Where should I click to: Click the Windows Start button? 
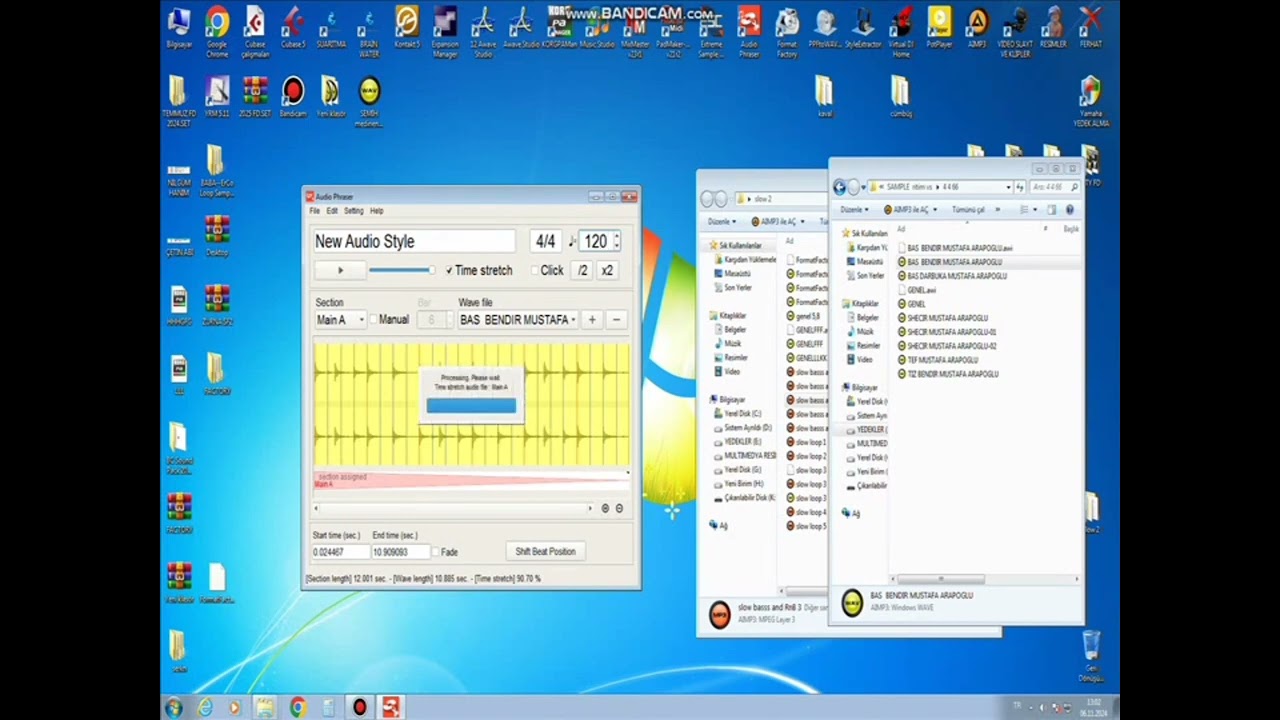point(174,707)
